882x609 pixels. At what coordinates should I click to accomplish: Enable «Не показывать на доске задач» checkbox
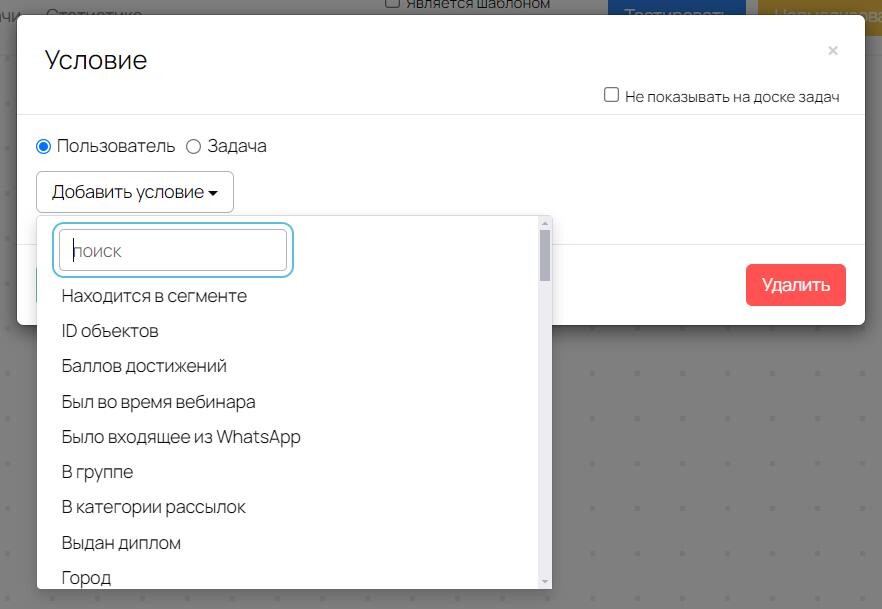pyautogui.click(x=611, y=95)
